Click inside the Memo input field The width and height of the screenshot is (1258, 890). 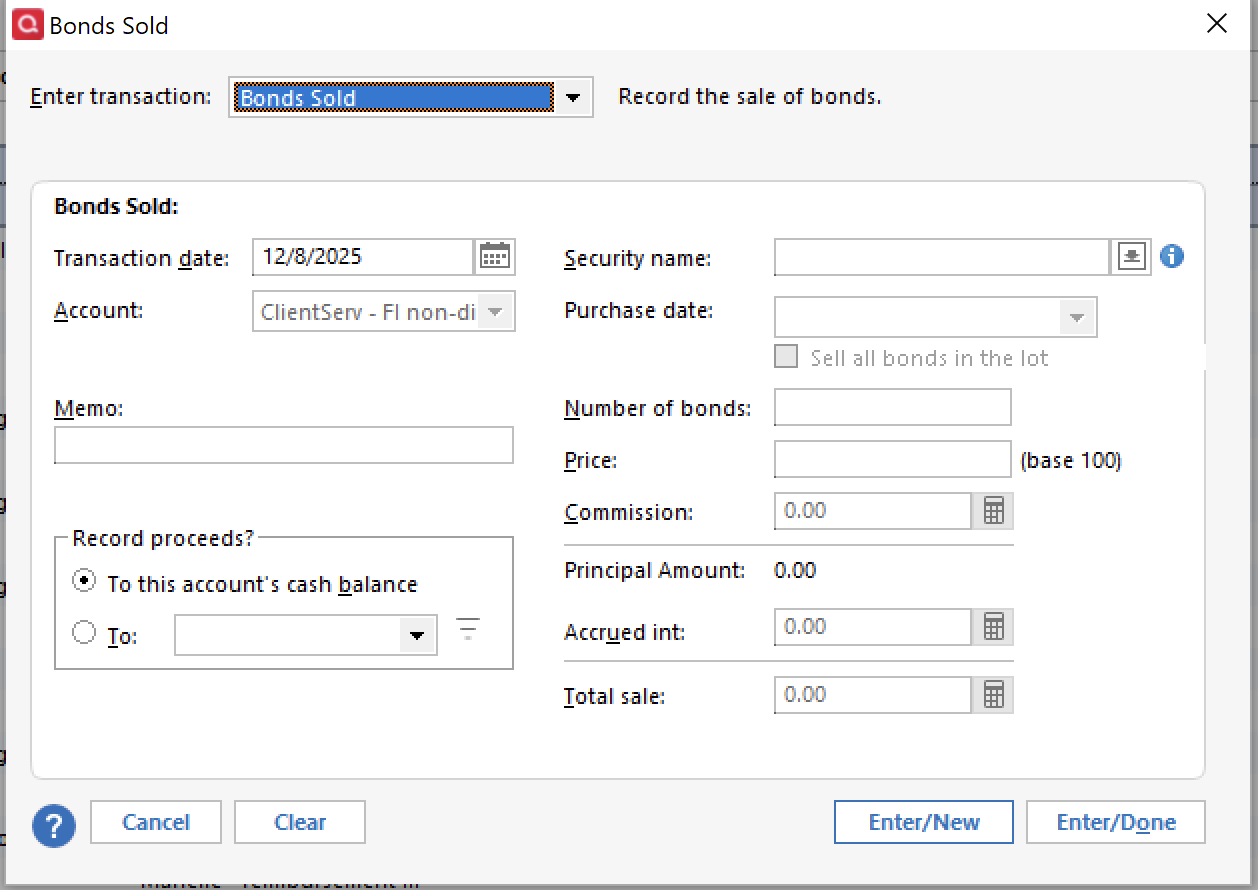point(283,445)
